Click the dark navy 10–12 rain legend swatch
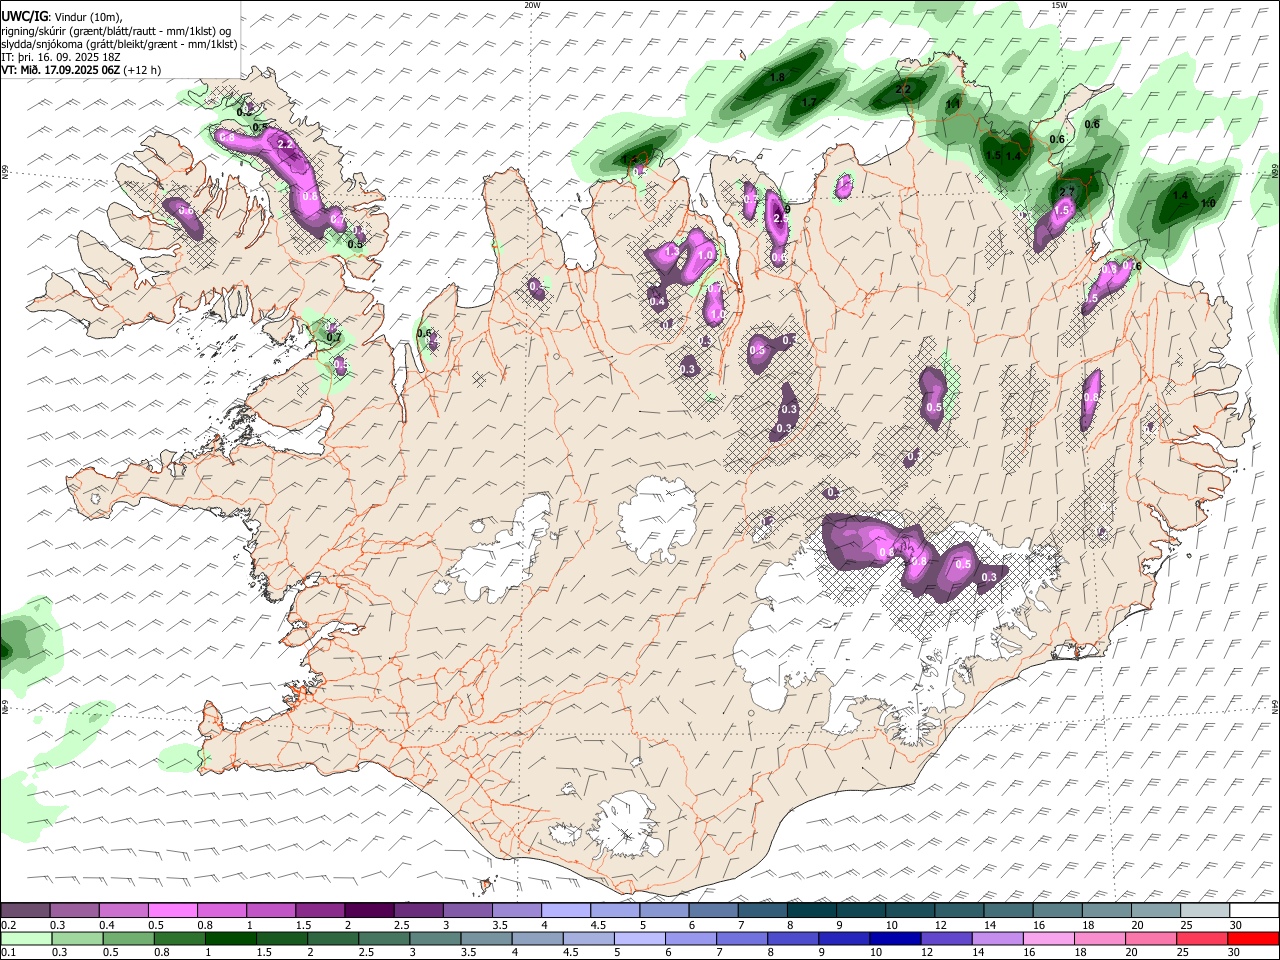The height and width of the screenshot is (960, 1280). [x=894, y=939]
